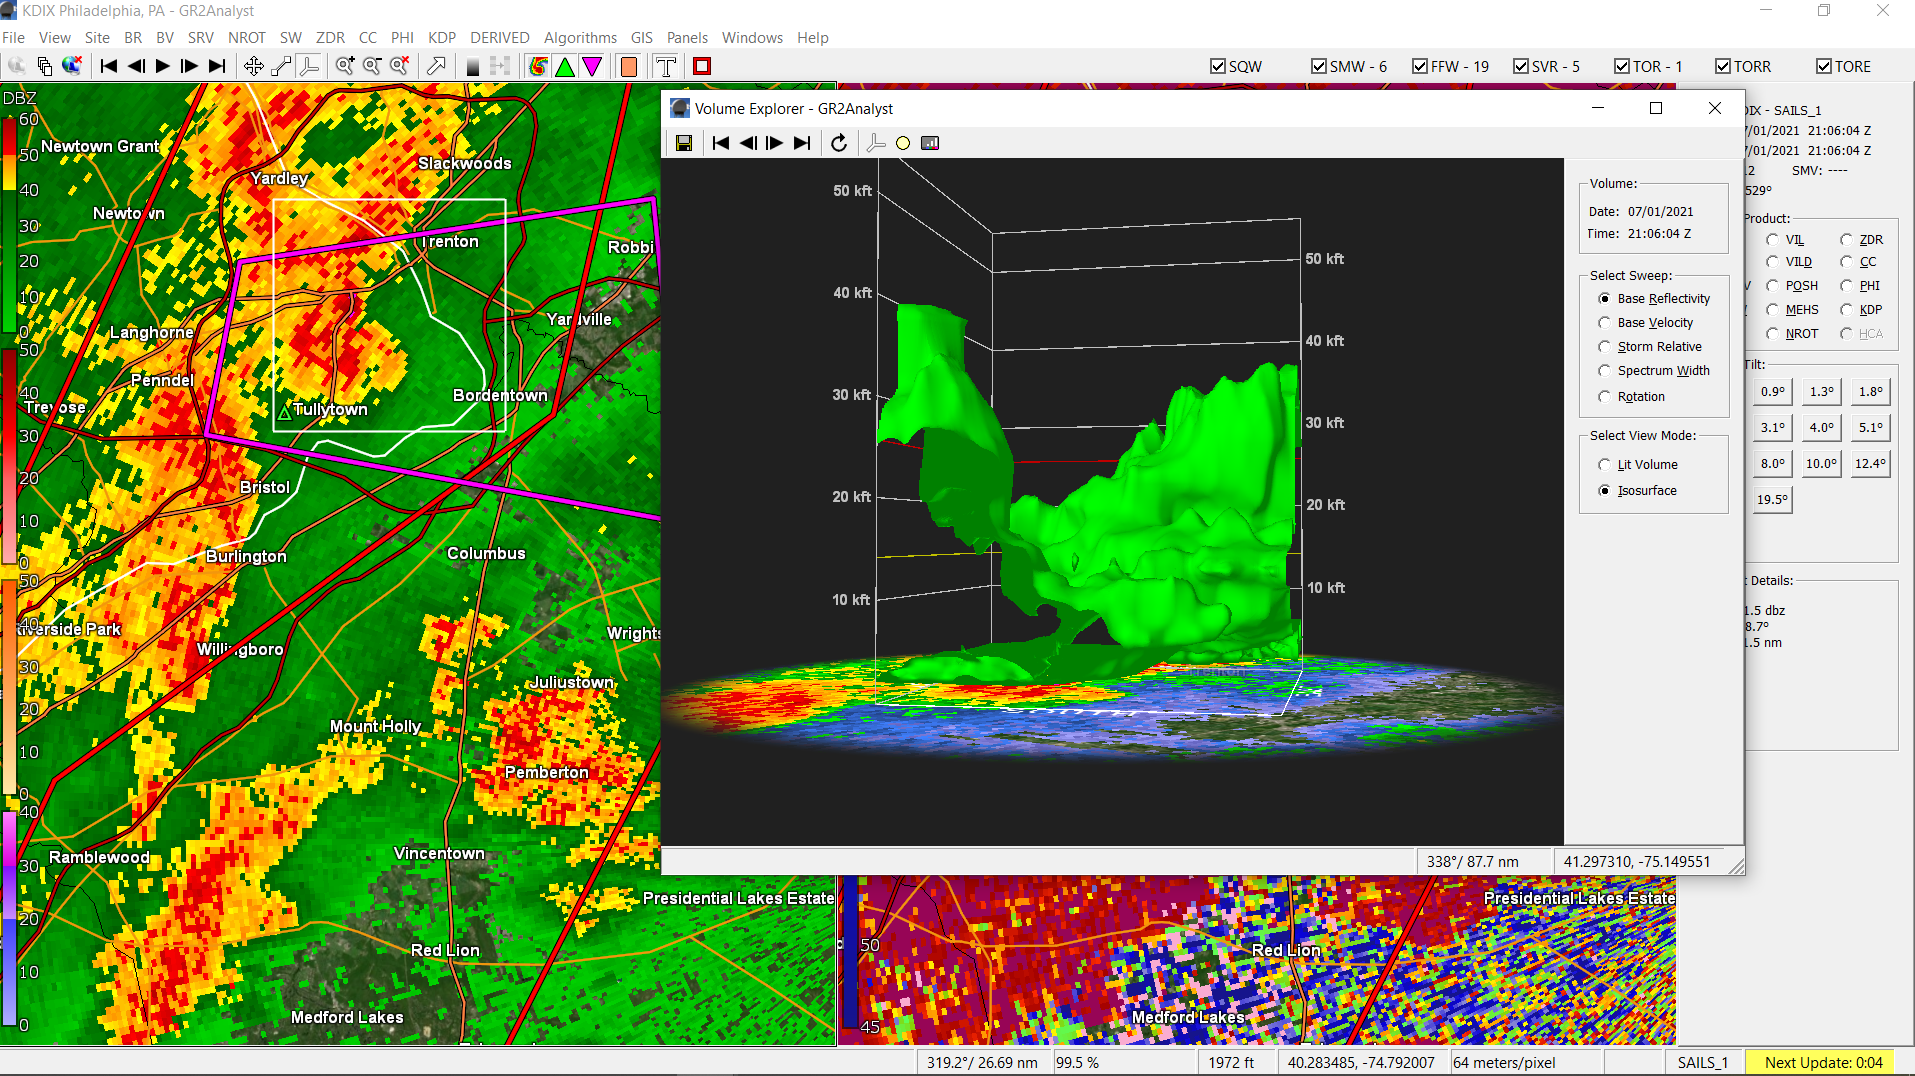
Task: Select the 0.9° tilt button
Action: 1773,392
